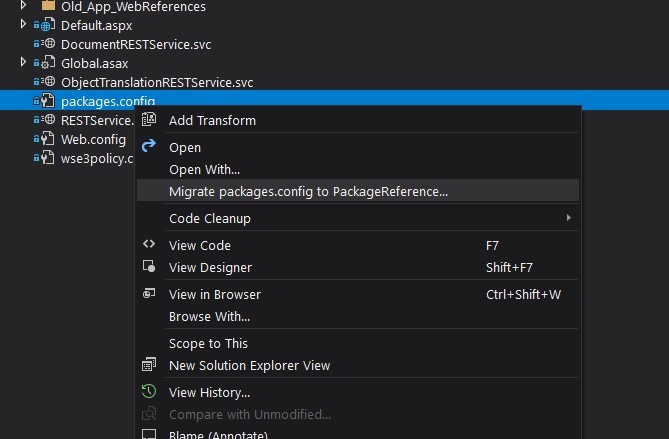Select Global.asax in the tree
Viewport: 669px width, 439px height.
pos(94,64)
